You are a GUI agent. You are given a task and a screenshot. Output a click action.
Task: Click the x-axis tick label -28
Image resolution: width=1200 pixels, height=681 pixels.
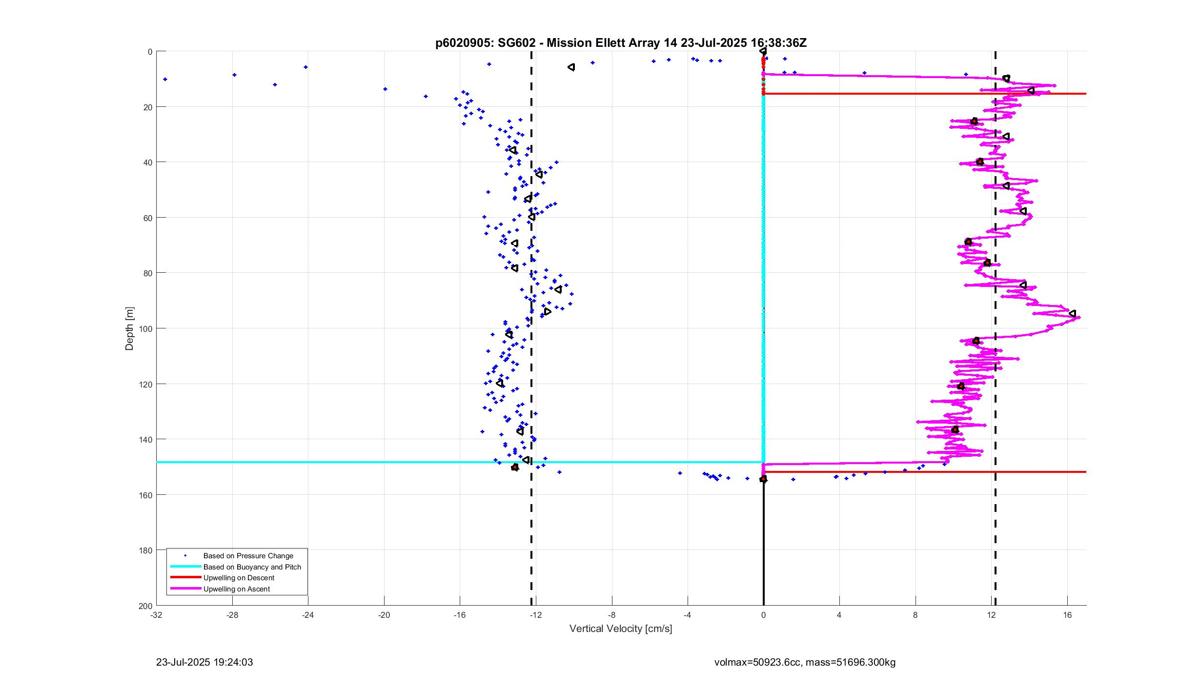[232, 615]
